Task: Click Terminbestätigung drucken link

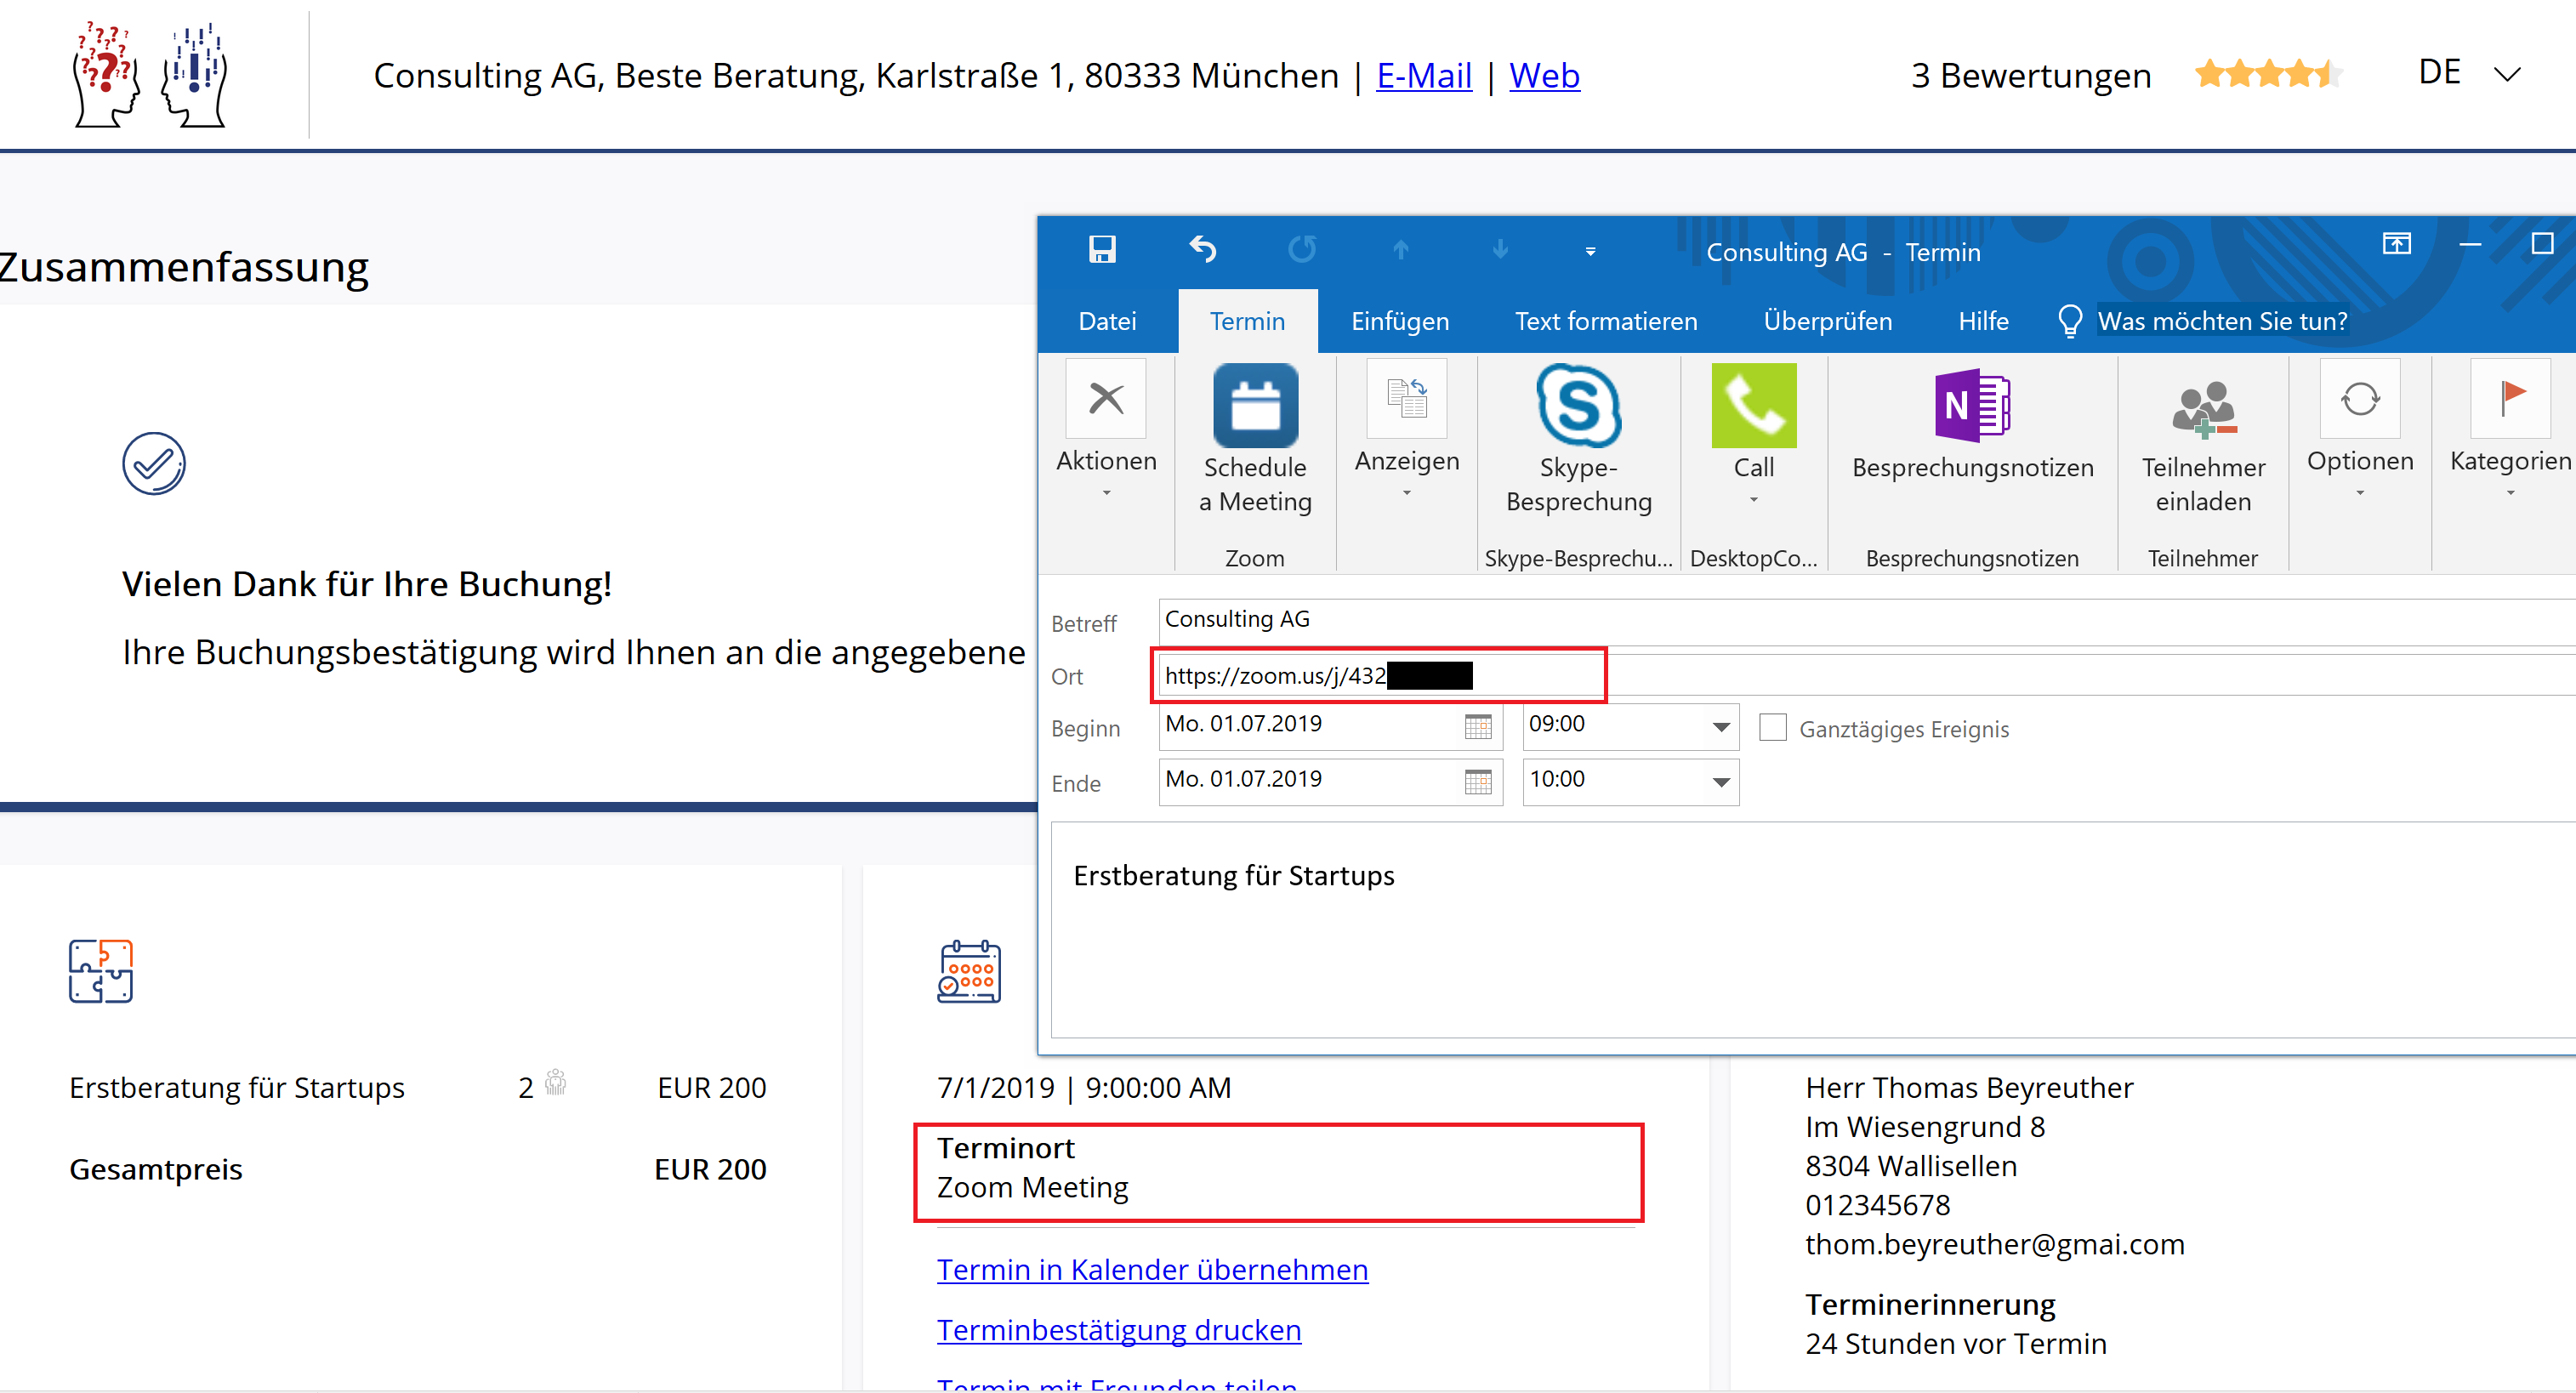Action: pos(1118,1331)
